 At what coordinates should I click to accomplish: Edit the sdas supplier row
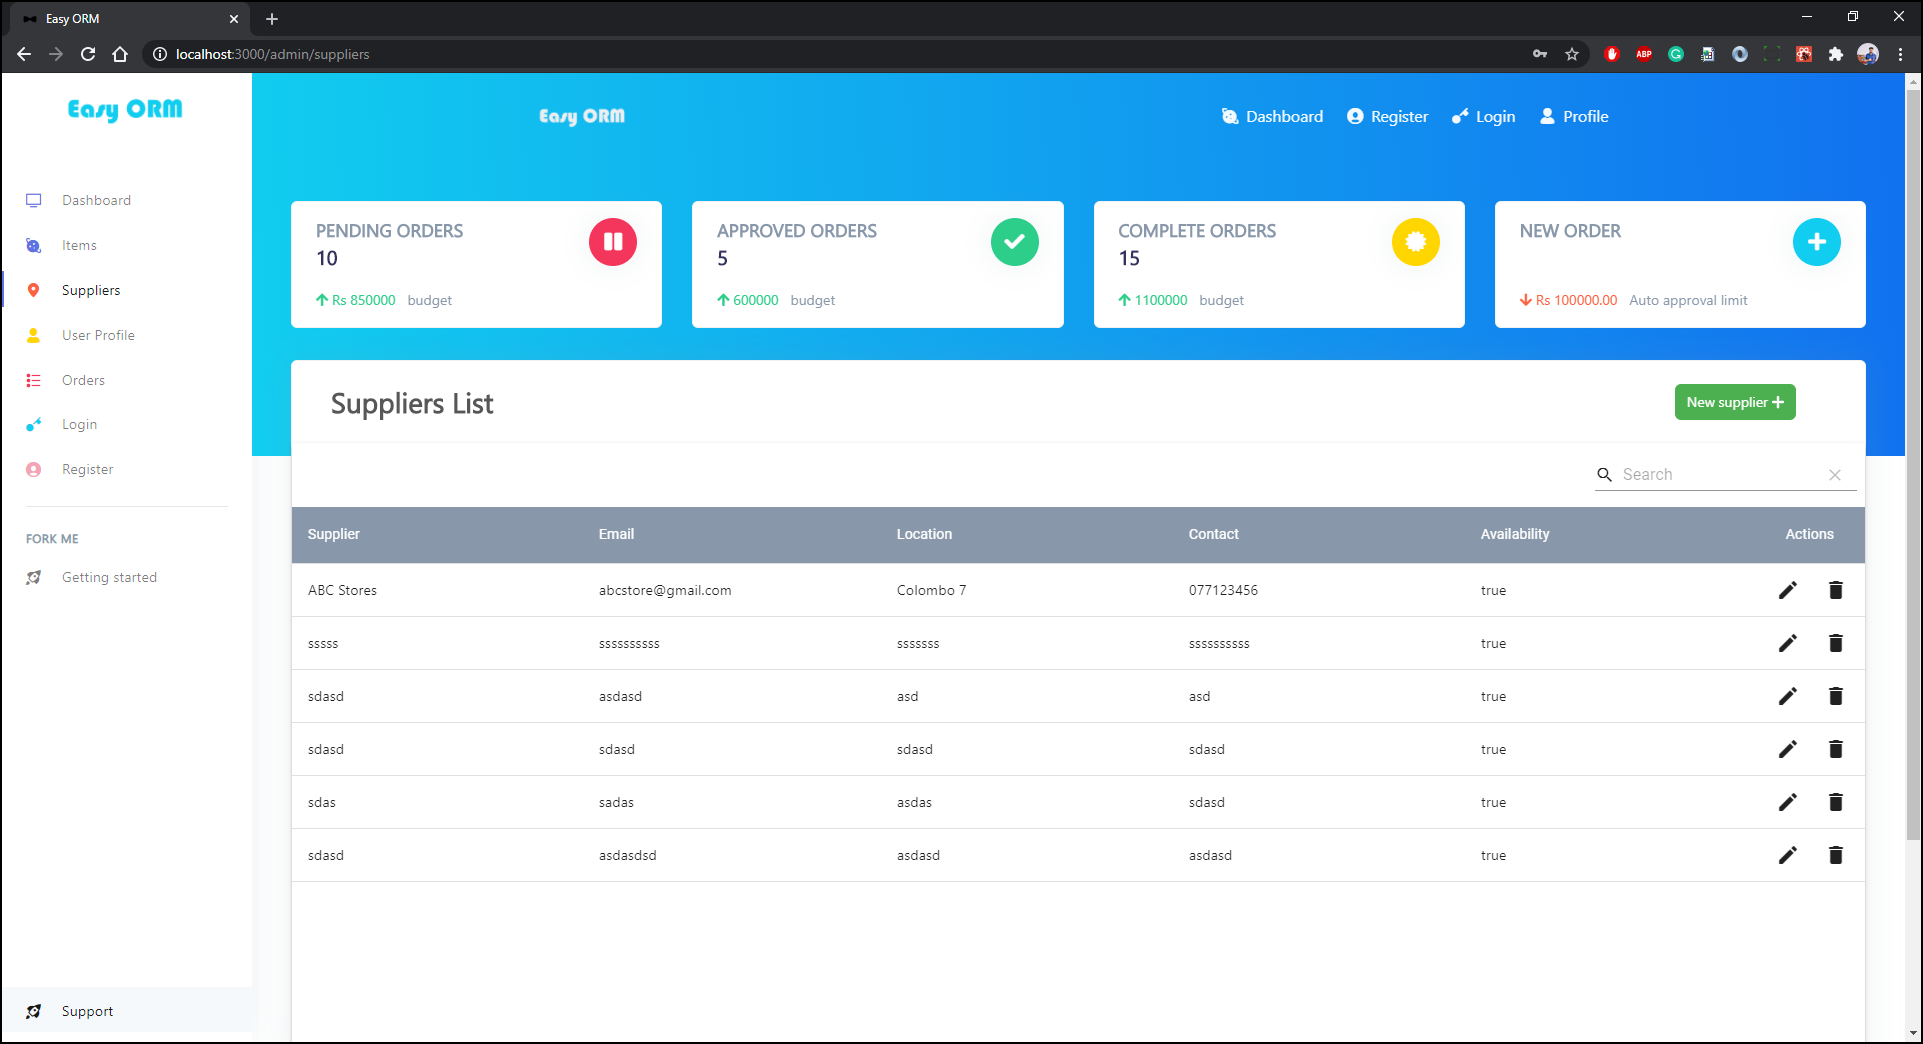click(x=1788, y=802)
